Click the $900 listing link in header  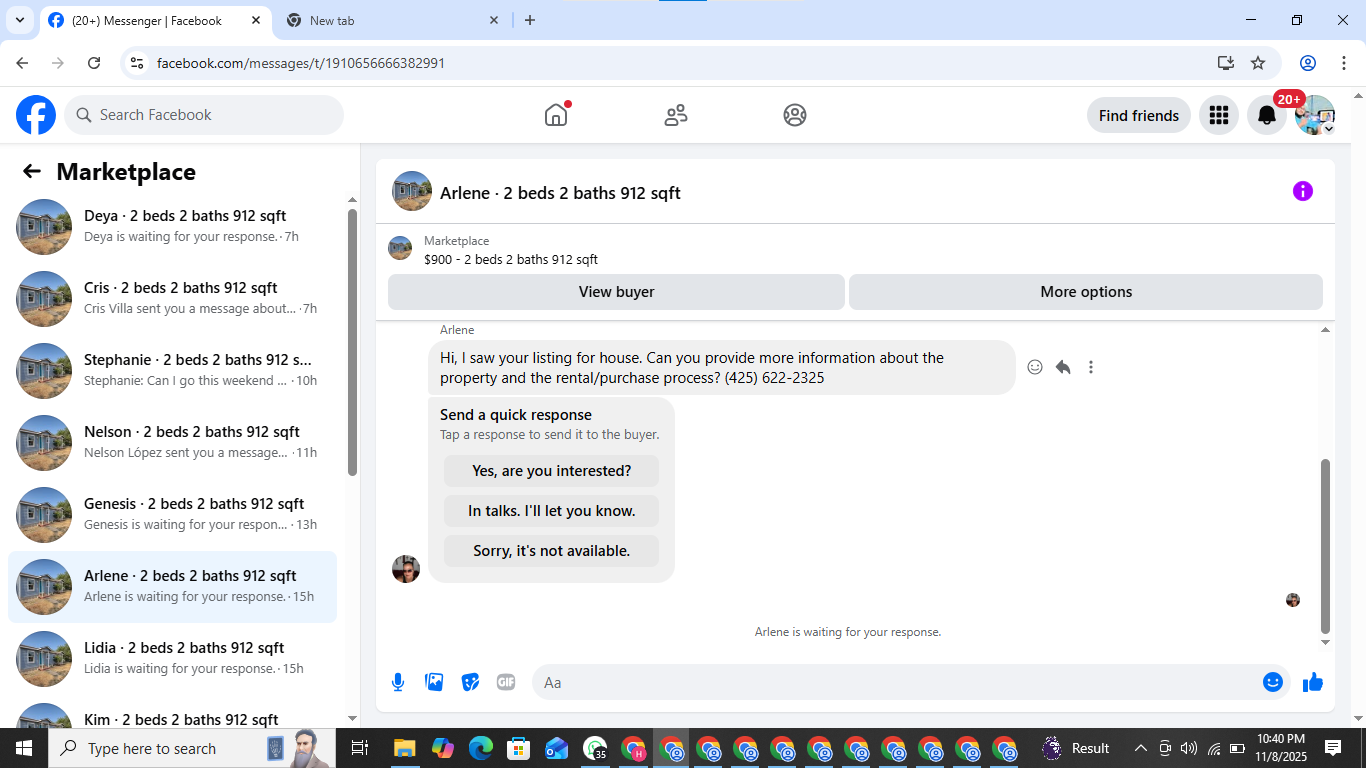(511, 259)
